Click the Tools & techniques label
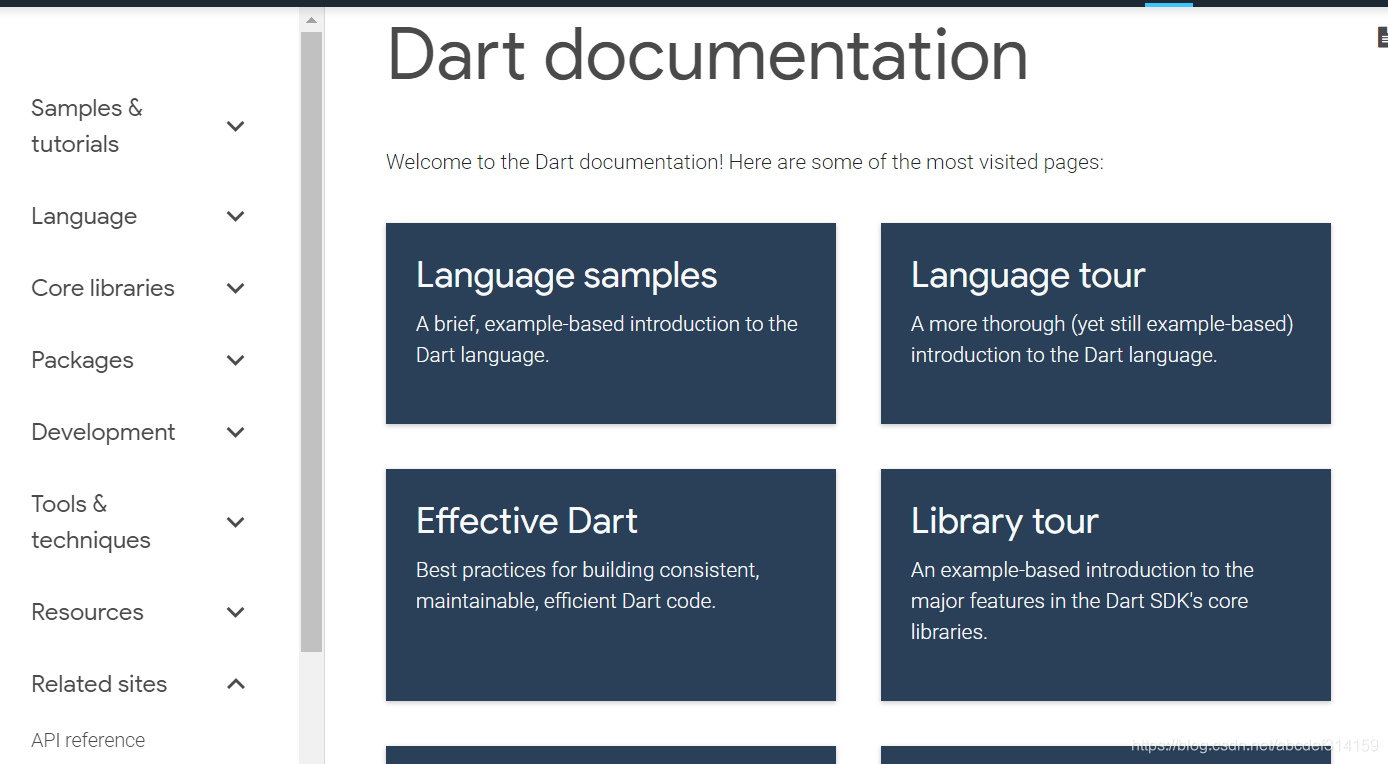The height and width of the screenshot is (764, 1388). pyautogui.click(x=91, y=522)
